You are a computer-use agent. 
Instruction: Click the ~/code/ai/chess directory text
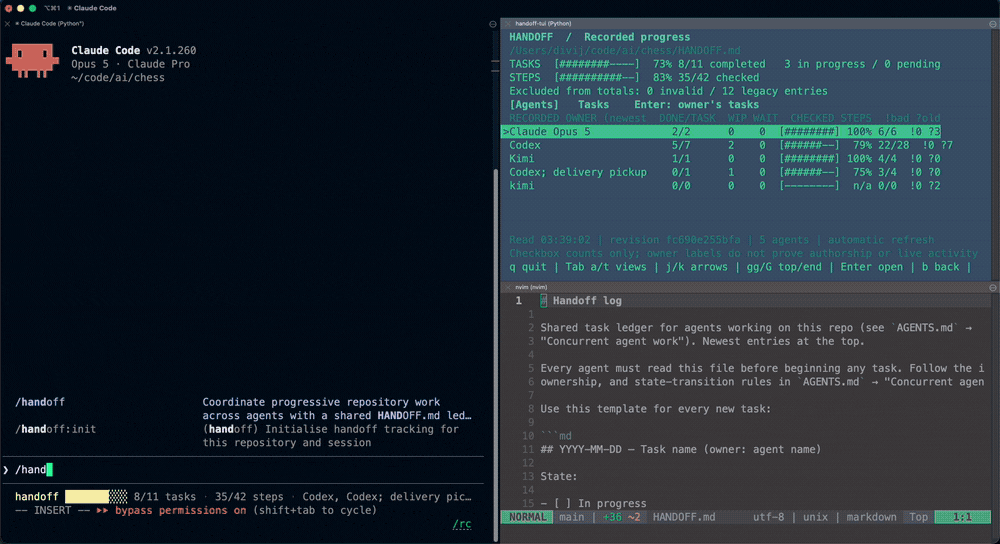click(x=118, y=78)
